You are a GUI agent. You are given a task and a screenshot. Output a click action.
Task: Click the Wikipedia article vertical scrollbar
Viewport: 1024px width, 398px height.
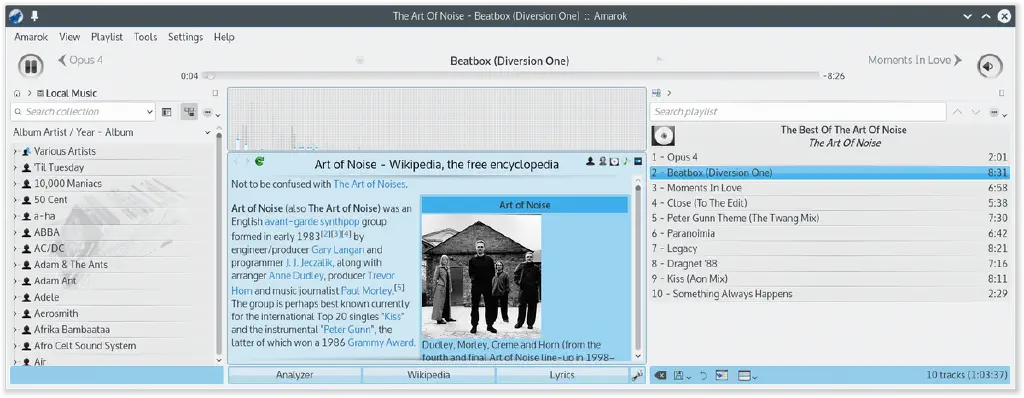pyautogui.click(x=638, y=268)
